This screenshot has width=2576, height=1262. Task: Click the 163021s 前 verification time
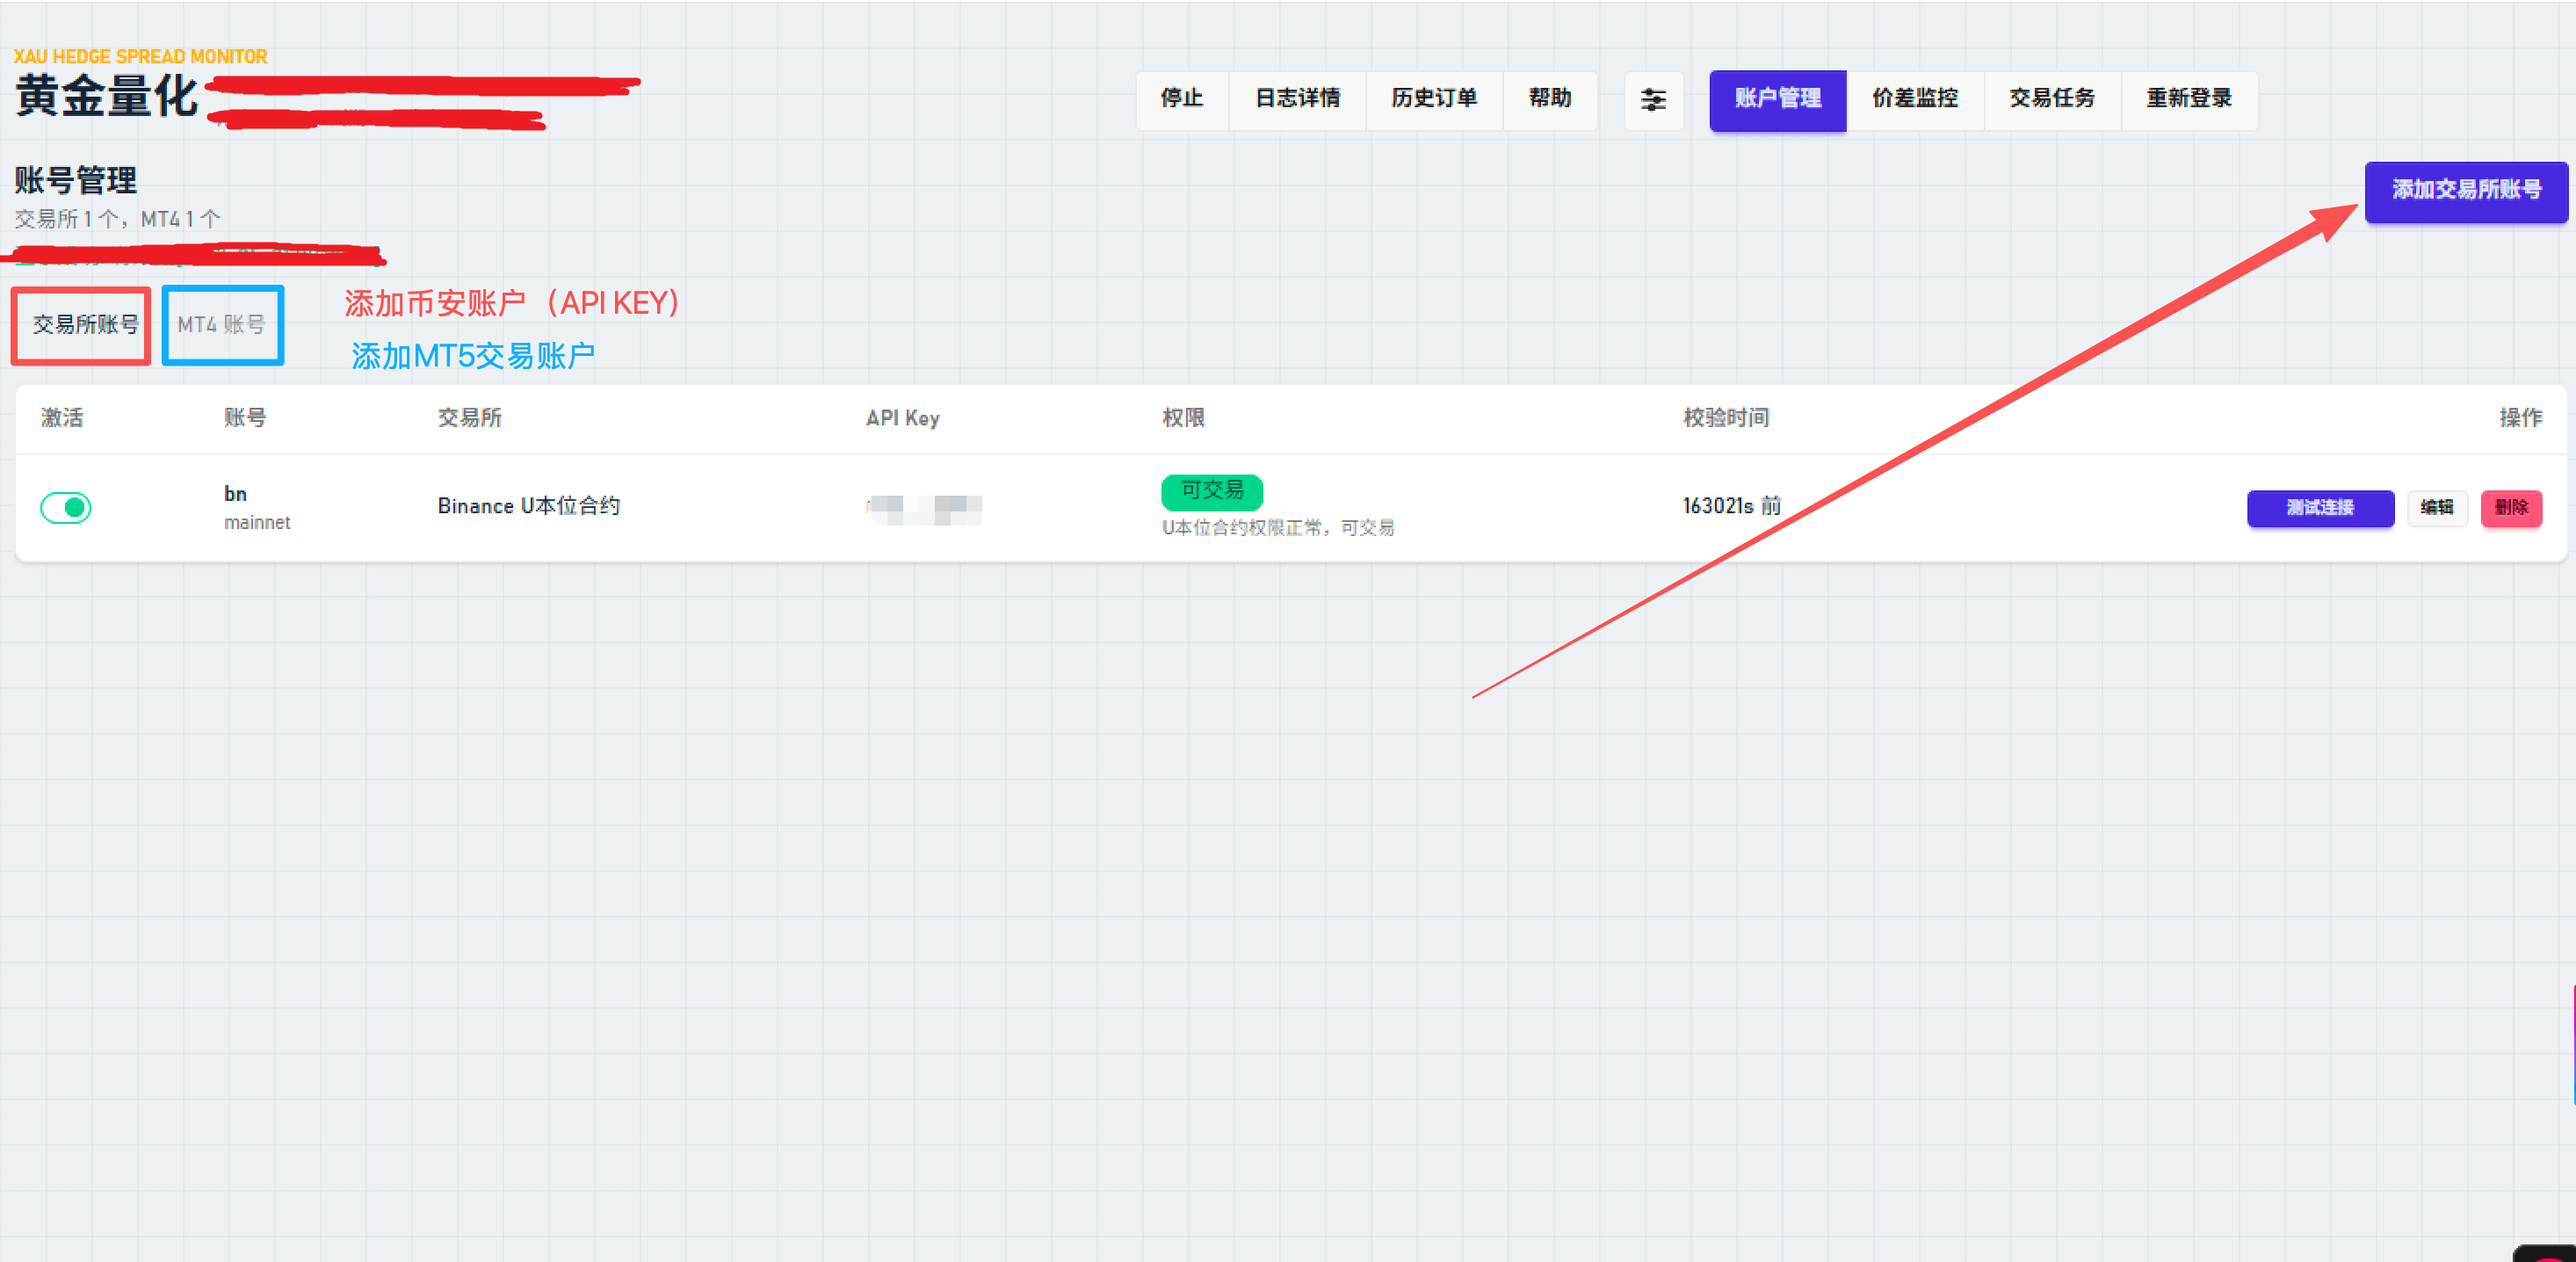pos(1732,506)
